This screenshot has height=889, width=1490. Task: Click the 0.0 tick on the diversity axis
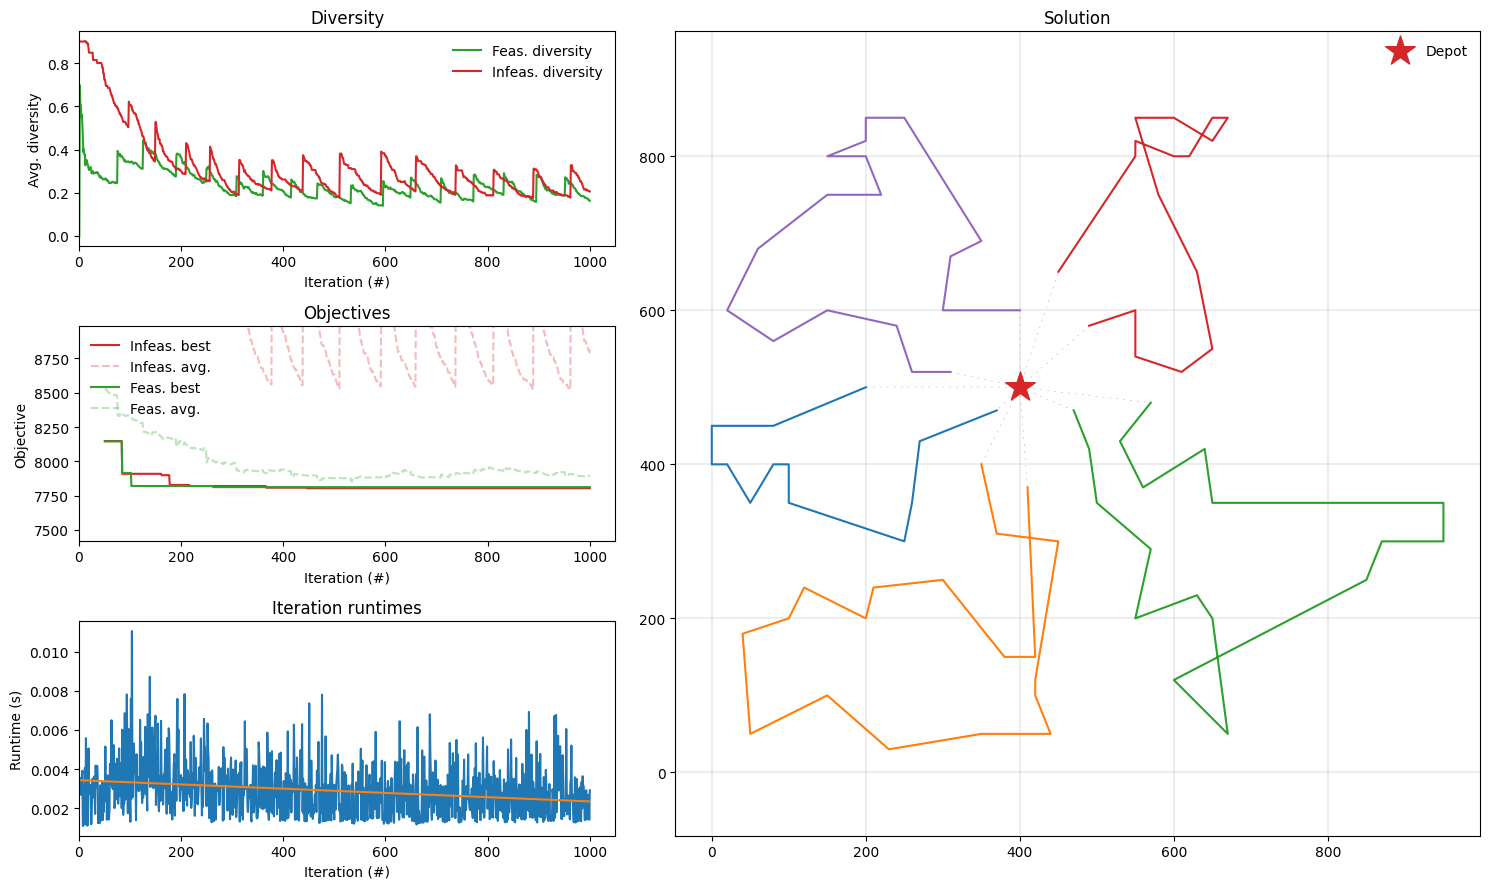click(x=59, y=237)
